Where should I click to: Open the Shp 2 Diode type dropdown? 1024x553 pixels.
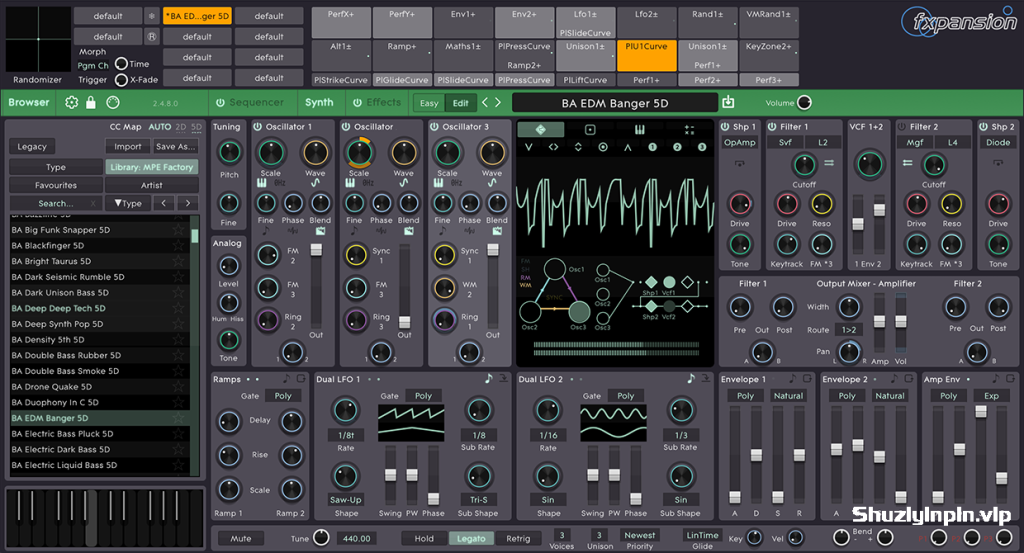click(x=998, y=142)
